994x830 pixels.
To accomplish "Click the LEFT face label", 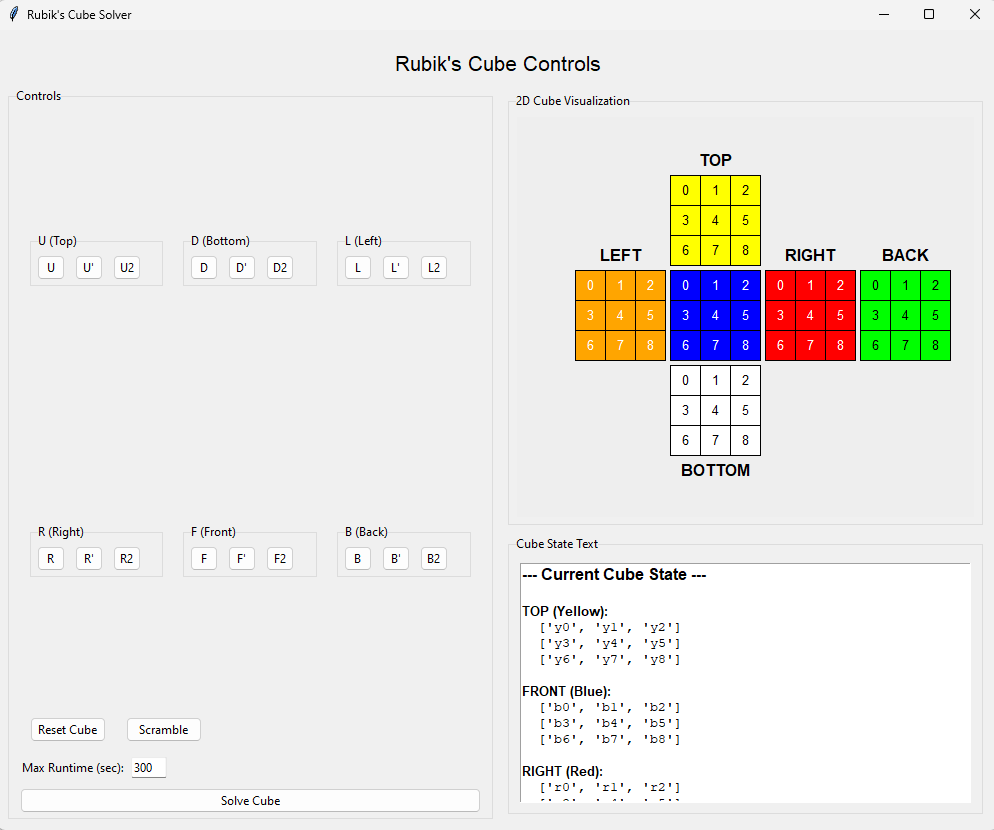I will point(621,256).
